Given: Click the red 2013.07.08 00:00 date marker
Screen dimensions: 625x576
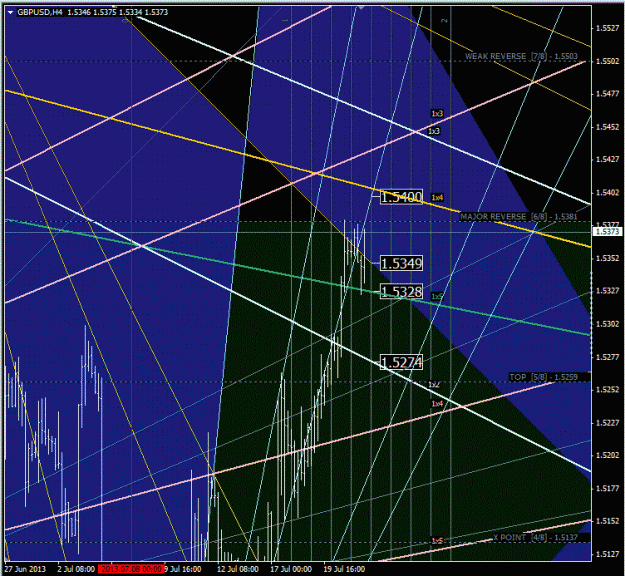Looking at the screenshot, I should (x=131, y=569).
